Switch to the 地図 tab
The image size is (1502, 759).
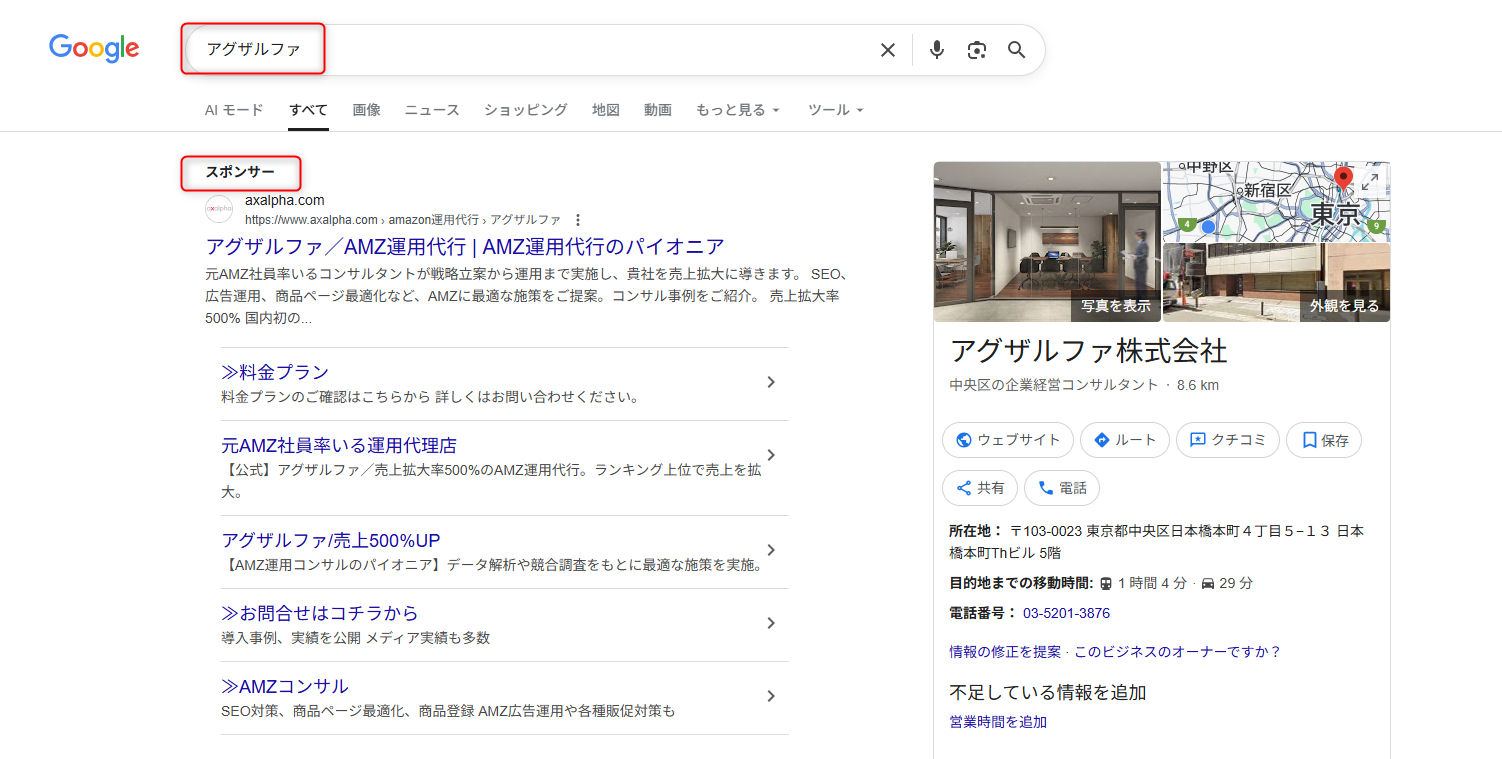click(x=606, y=110)
